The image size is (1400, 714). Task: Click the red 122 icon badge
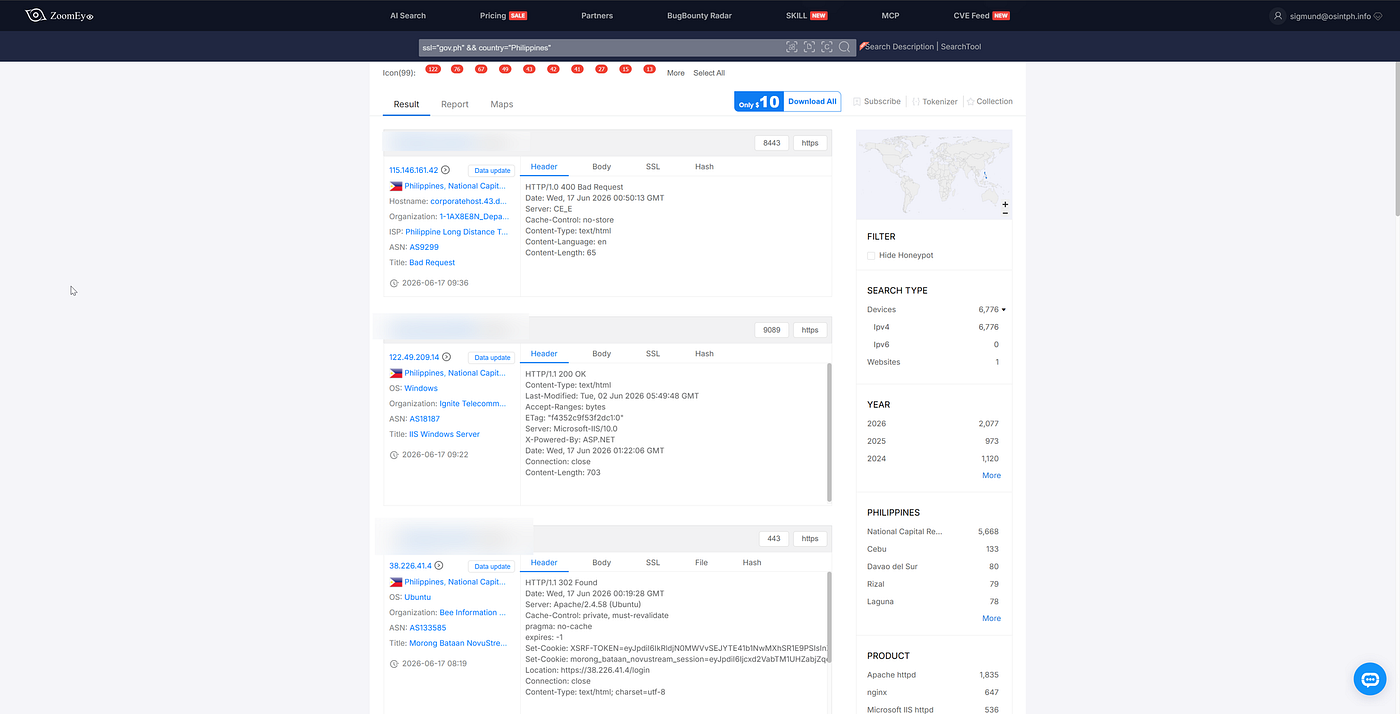(x=433, y=69)
